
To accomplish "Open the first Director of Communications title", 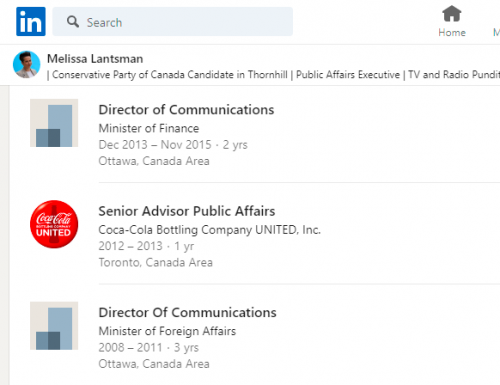I will (186, 110).
